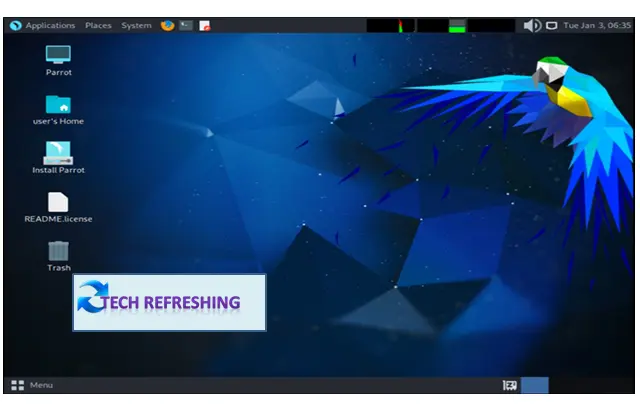
Task: Click the system monitor graph with red spike
Action: click(x=391, y=25)
